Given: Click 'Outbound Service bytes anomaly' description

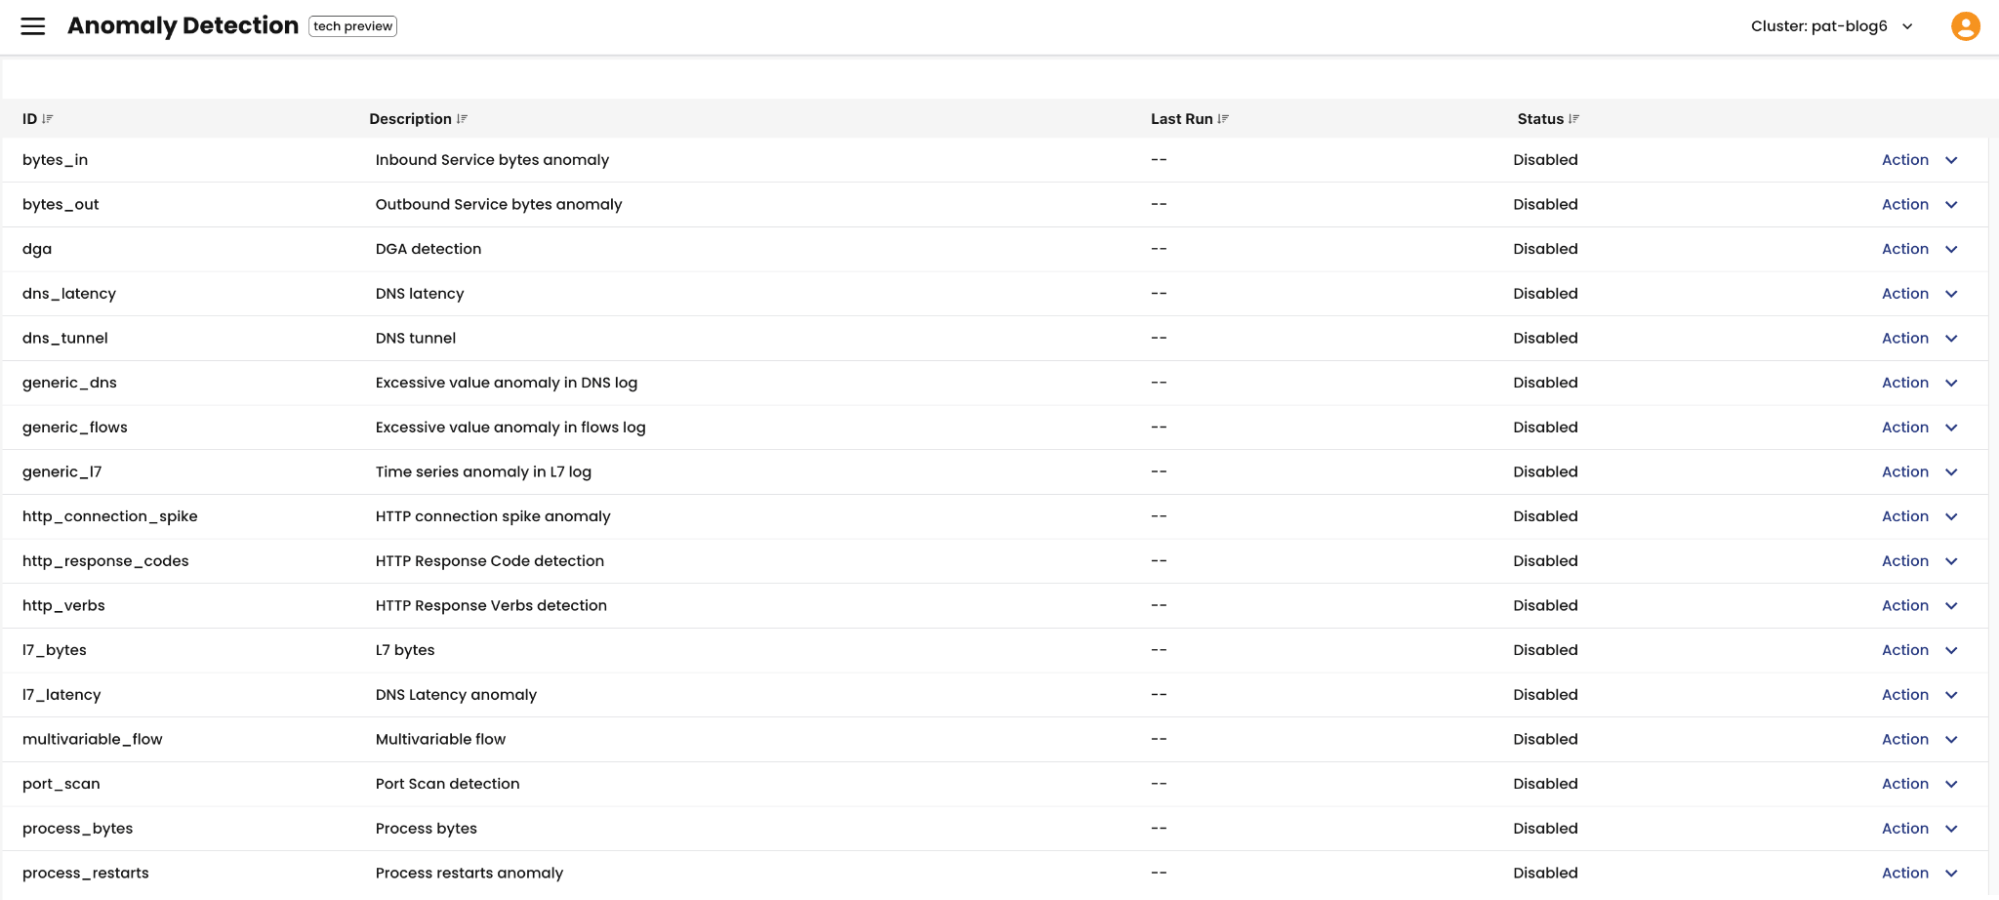Looking at the screenshot, I should pyautogui.click(x=499, y=205).
